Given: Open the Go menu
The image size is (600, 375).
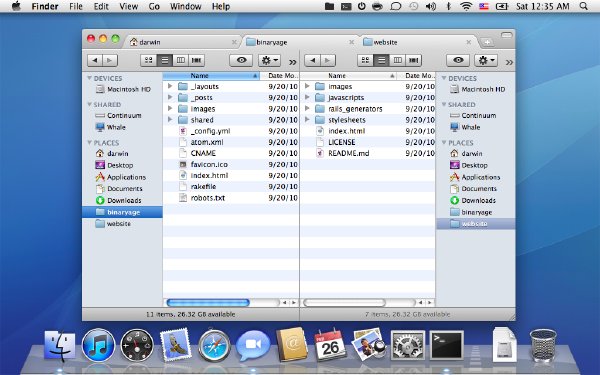Looking at the screenshot, I should (x=154, y=6).
